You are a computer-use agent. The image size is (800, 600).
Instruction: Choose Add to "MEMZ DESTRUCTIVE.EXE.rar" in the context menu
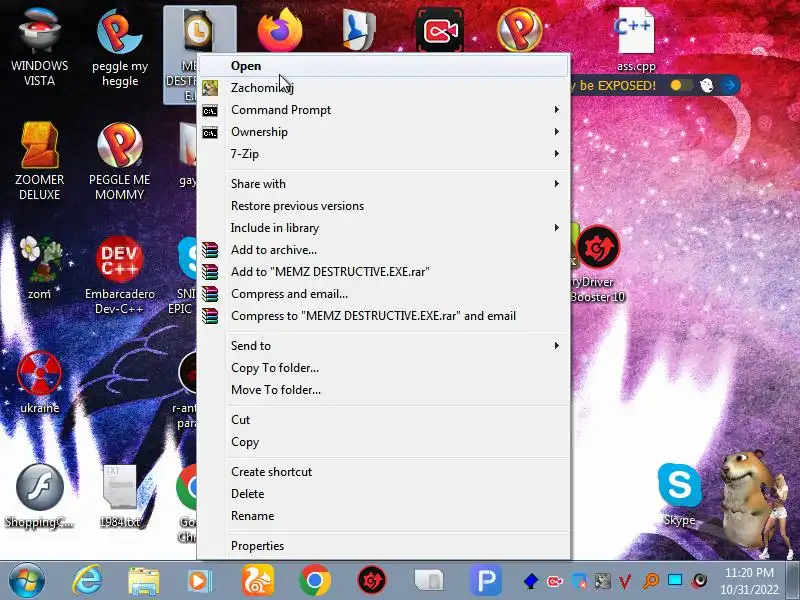[x=384, y=271]
